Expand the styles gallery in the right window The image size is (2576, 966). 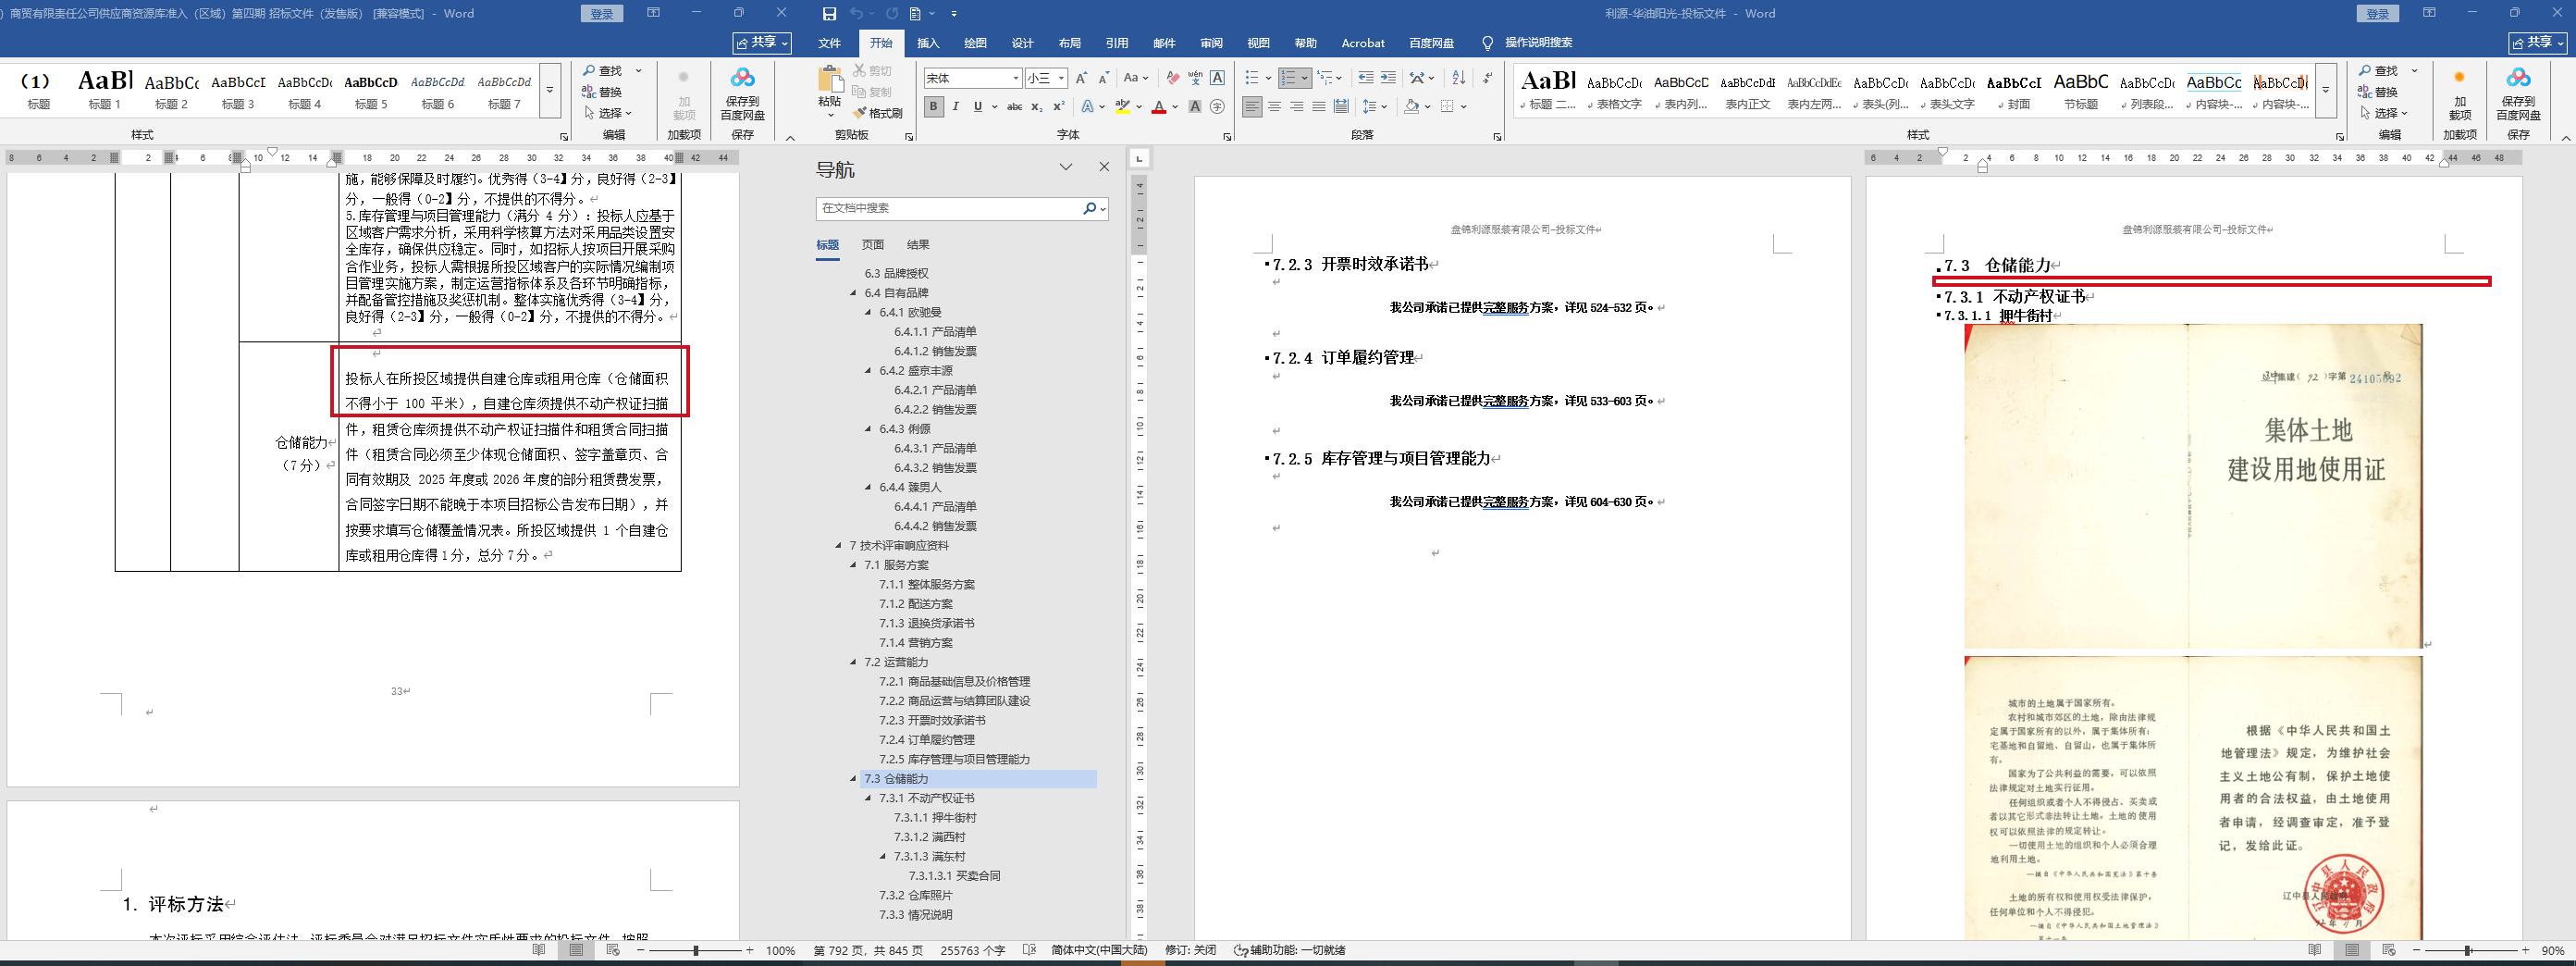[x=2325, y=90]
